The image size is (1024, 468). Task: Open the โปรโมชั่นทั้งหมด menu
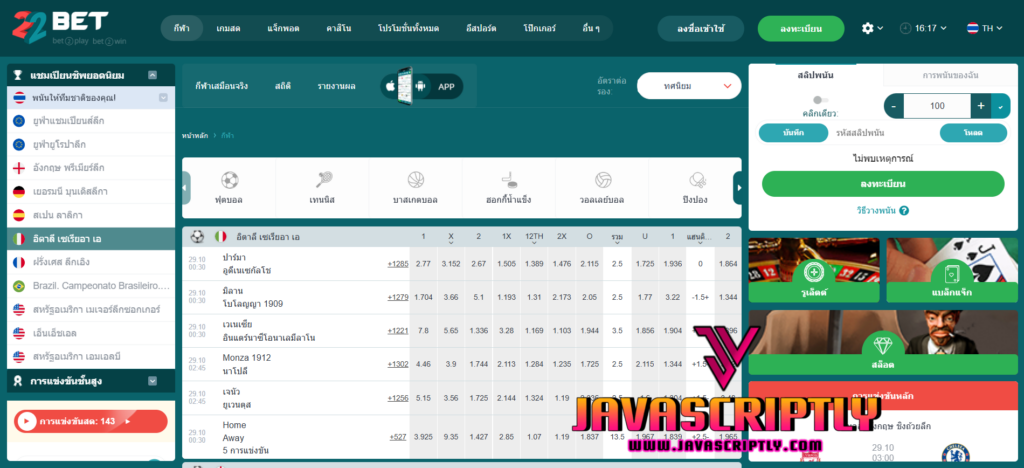[x=409, y=28]
